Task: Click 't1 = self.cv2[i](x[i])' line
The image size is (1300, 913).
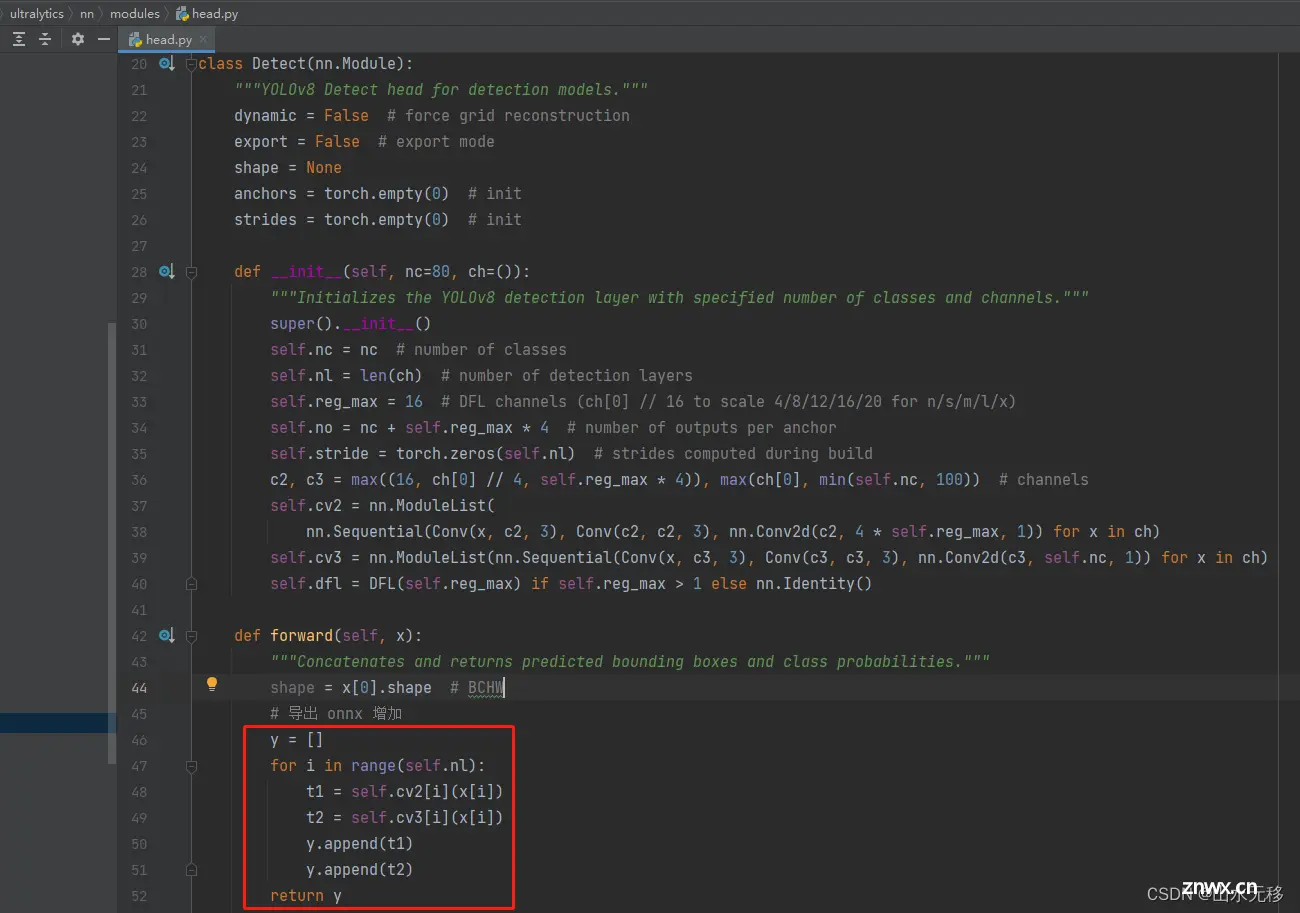Action: tap(404, 792)
